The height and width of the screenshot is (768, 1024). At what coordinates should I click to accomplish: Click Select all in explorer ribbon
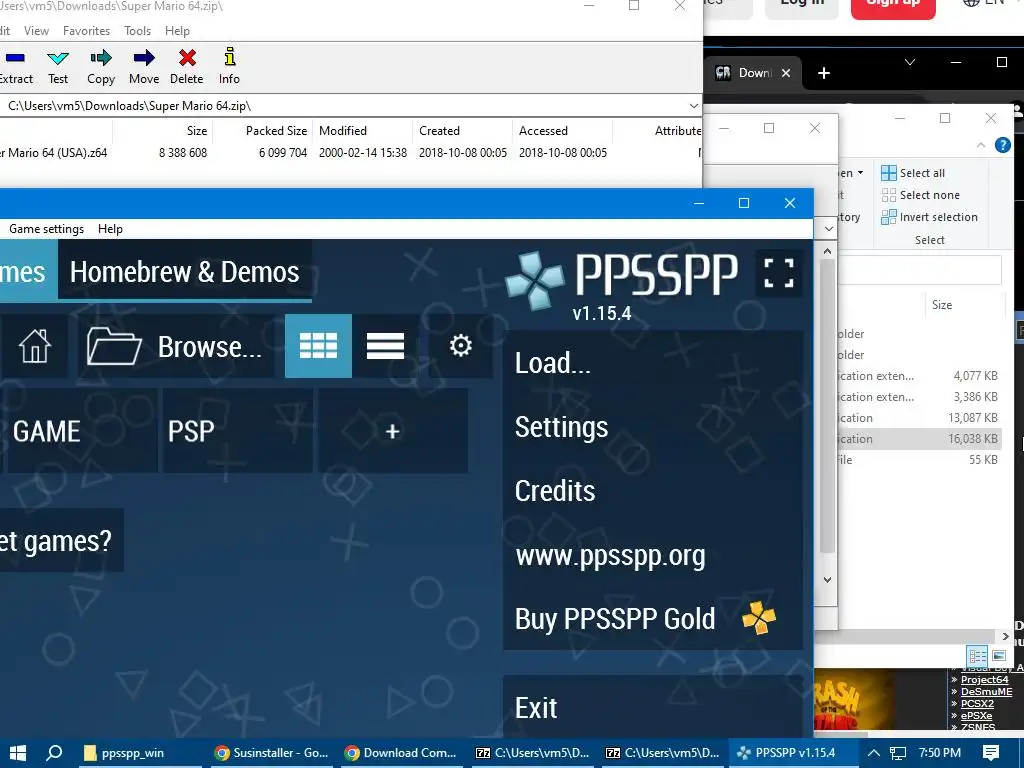click(913, 173)
